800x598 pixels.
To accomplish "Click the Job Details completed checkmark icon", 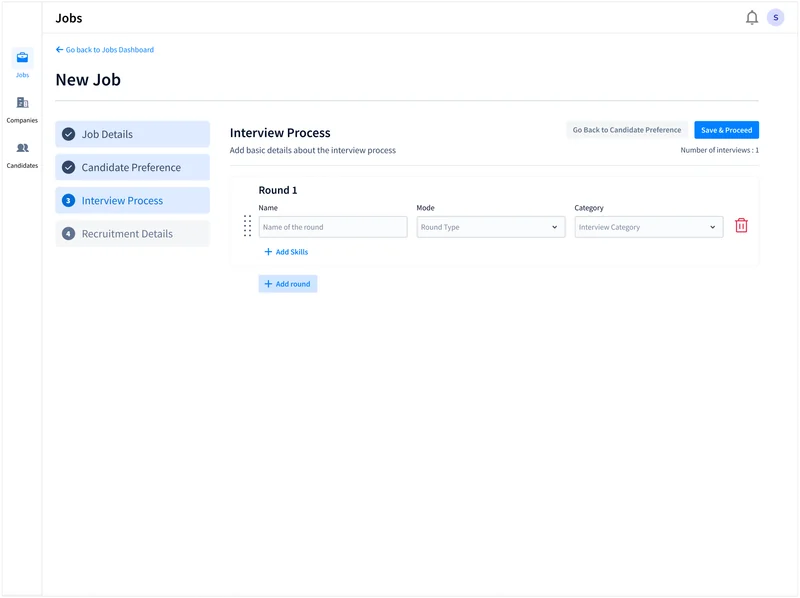I will point(68,134).
